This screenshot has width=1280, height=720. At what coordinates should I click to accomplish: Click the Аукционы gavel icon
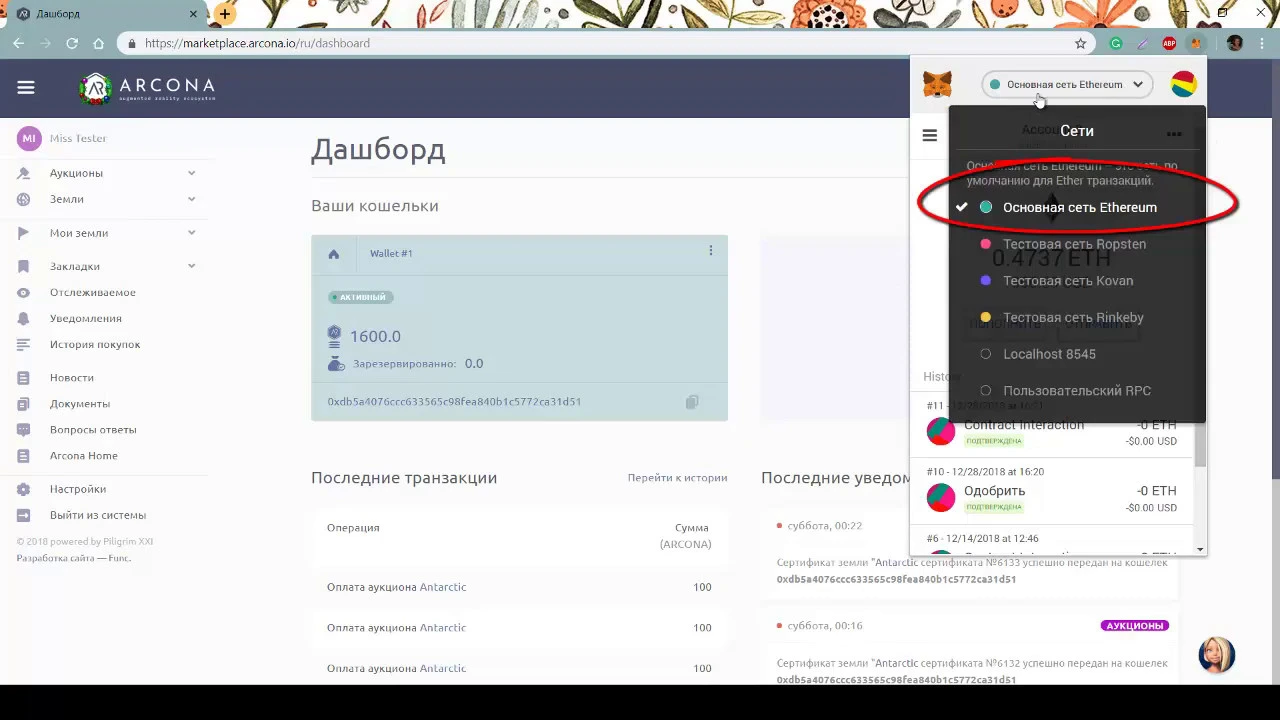tap(24, 173)
